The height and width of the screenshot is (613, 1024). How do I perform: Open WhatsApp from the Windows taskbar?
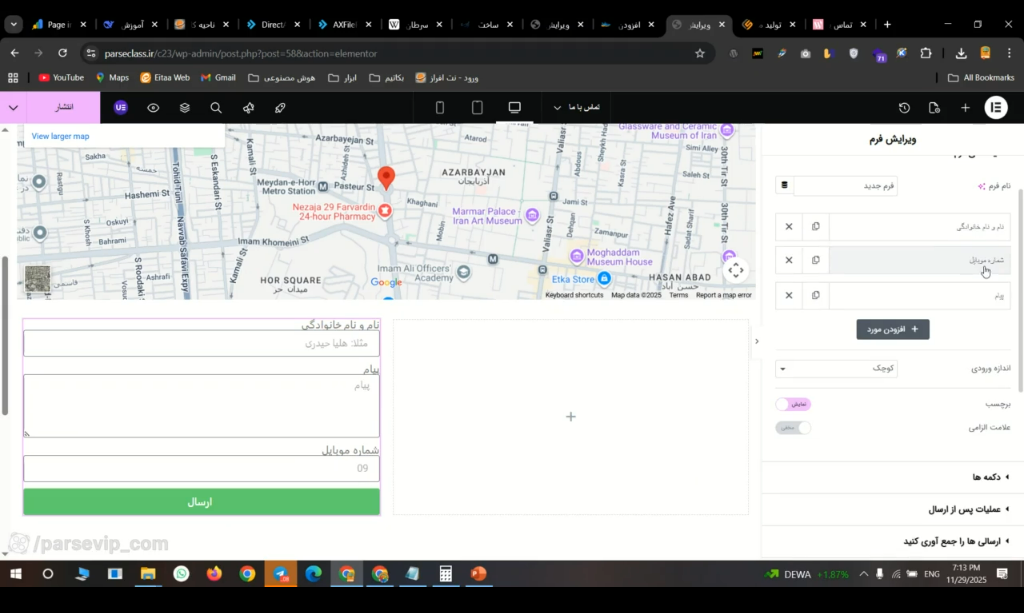tap(181, 574)
